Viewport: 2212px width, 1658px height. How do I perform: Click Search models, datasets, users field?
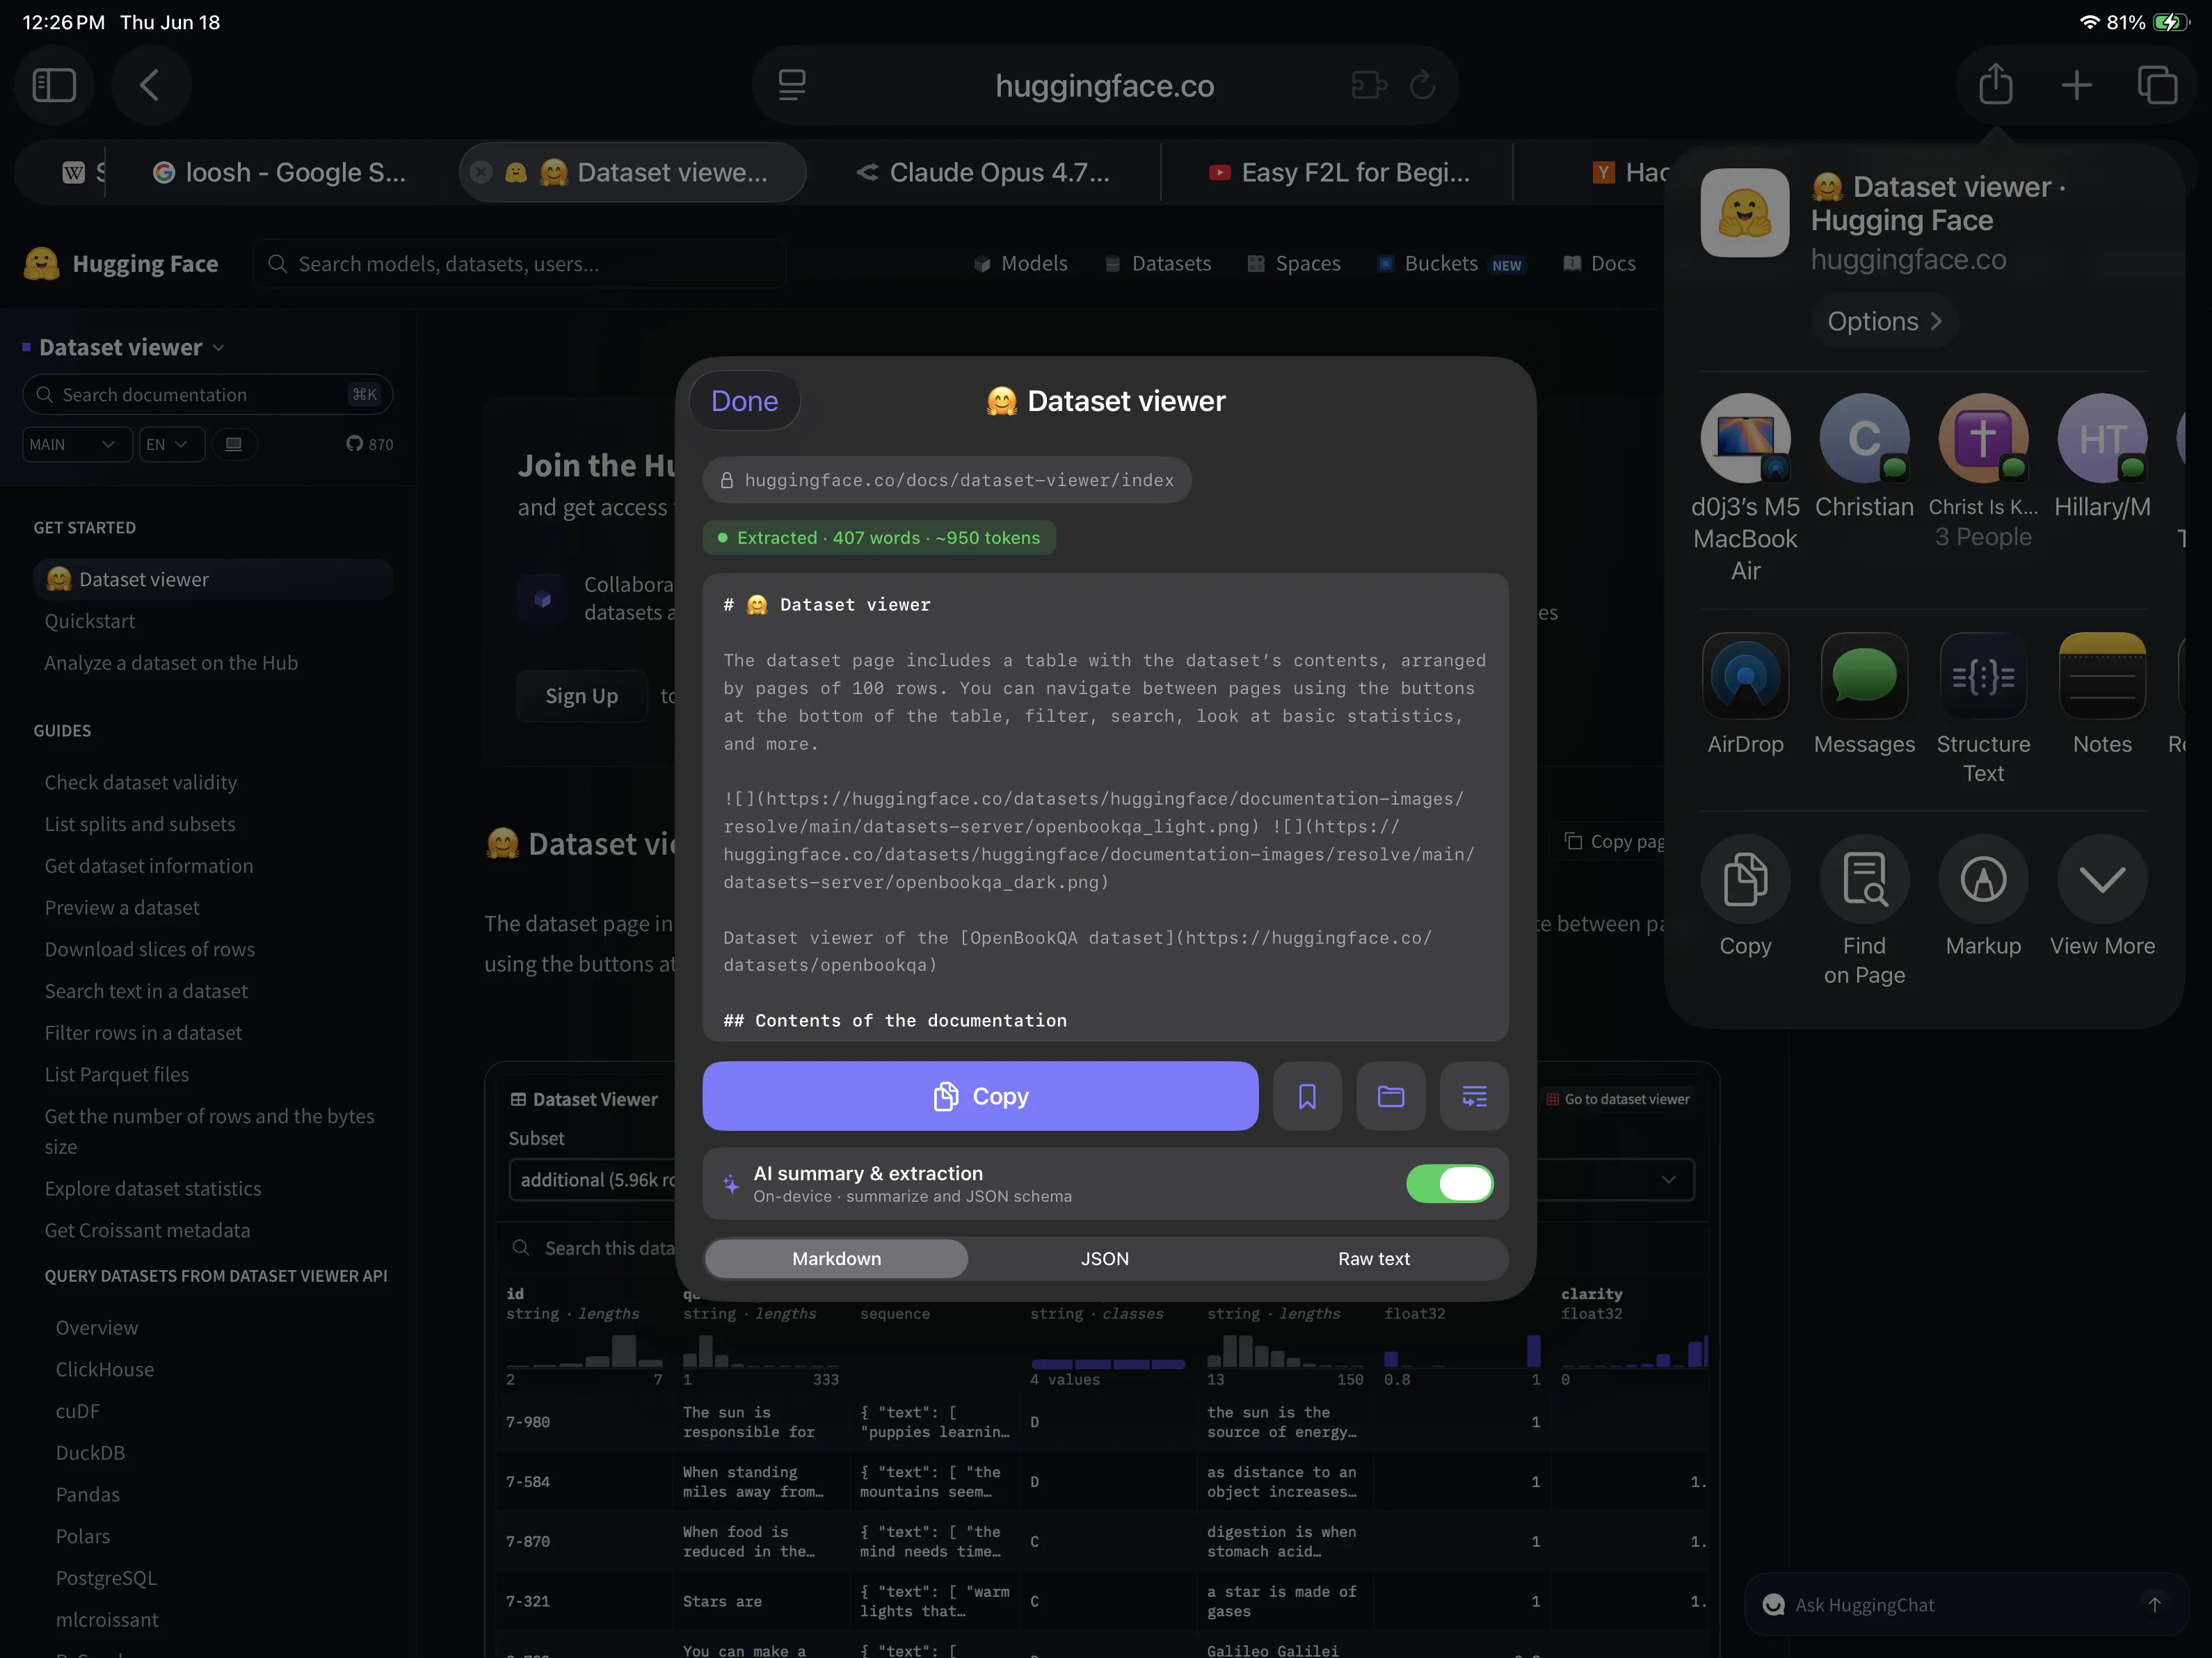(520, 263)
